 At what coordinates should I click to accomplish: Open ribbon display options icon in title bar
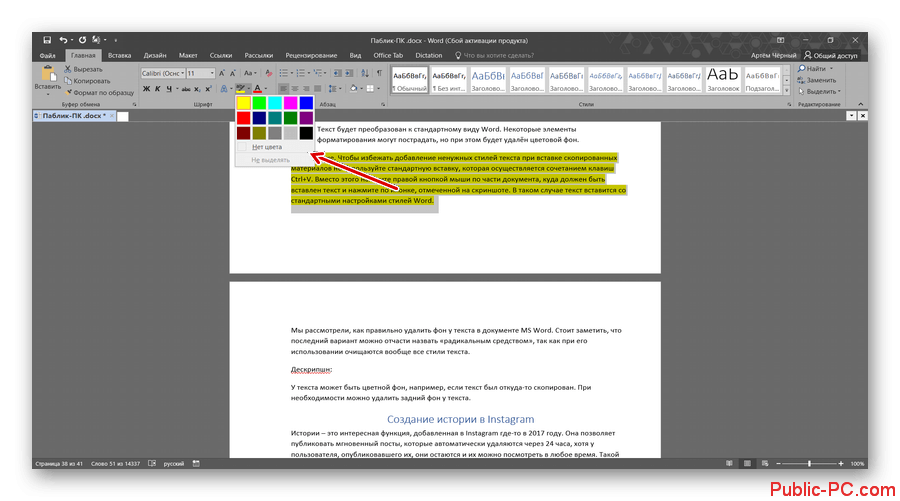coord(781,40)
